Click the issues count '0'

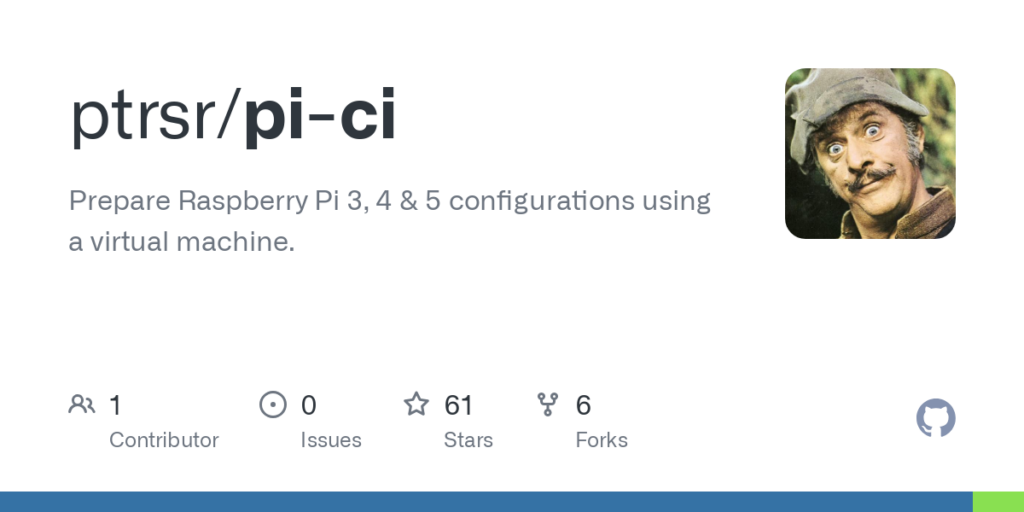[x=309, y=405]
